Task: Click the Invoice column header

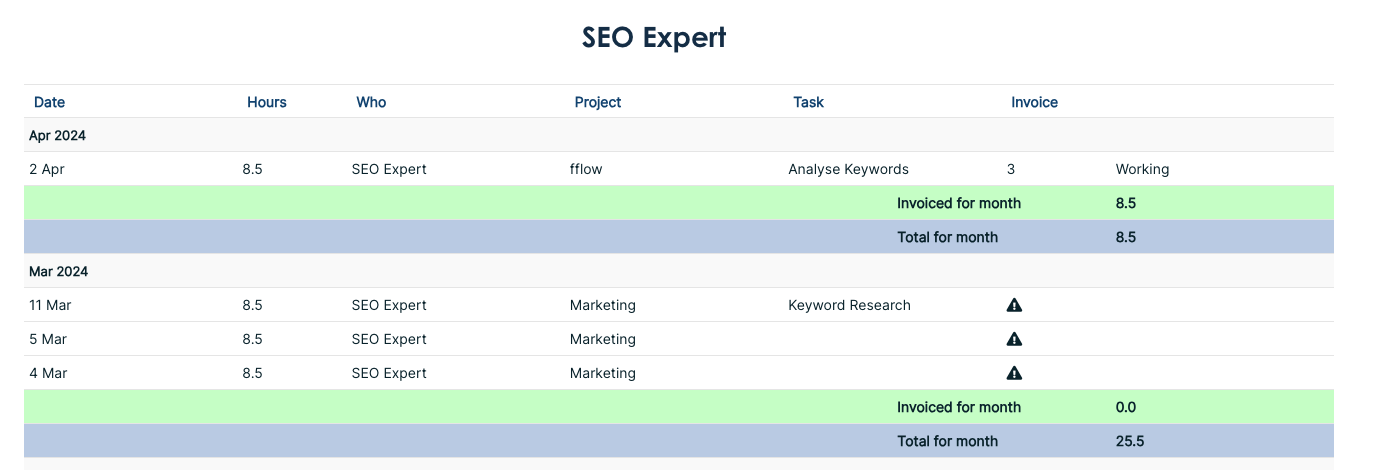Action: 1034,102
